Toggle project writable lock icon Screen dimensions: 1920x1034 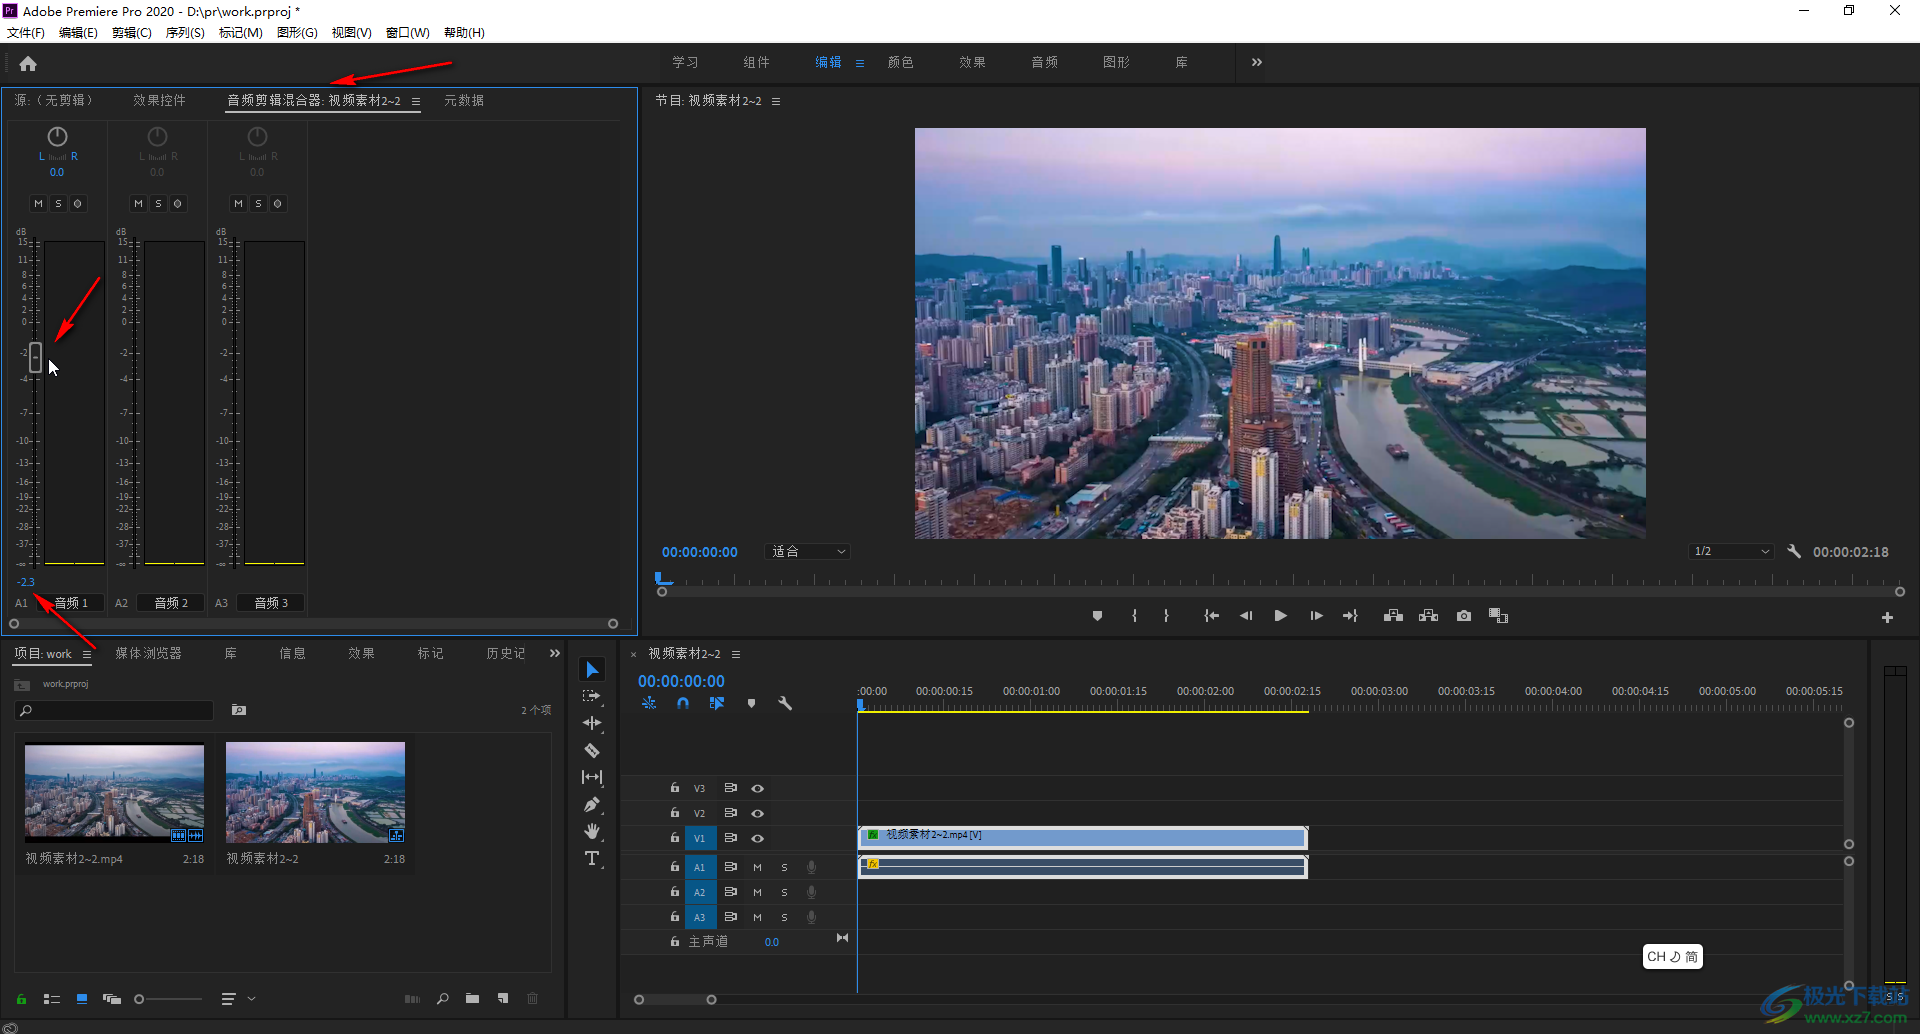pyautogui.click(x=21, y=999)
